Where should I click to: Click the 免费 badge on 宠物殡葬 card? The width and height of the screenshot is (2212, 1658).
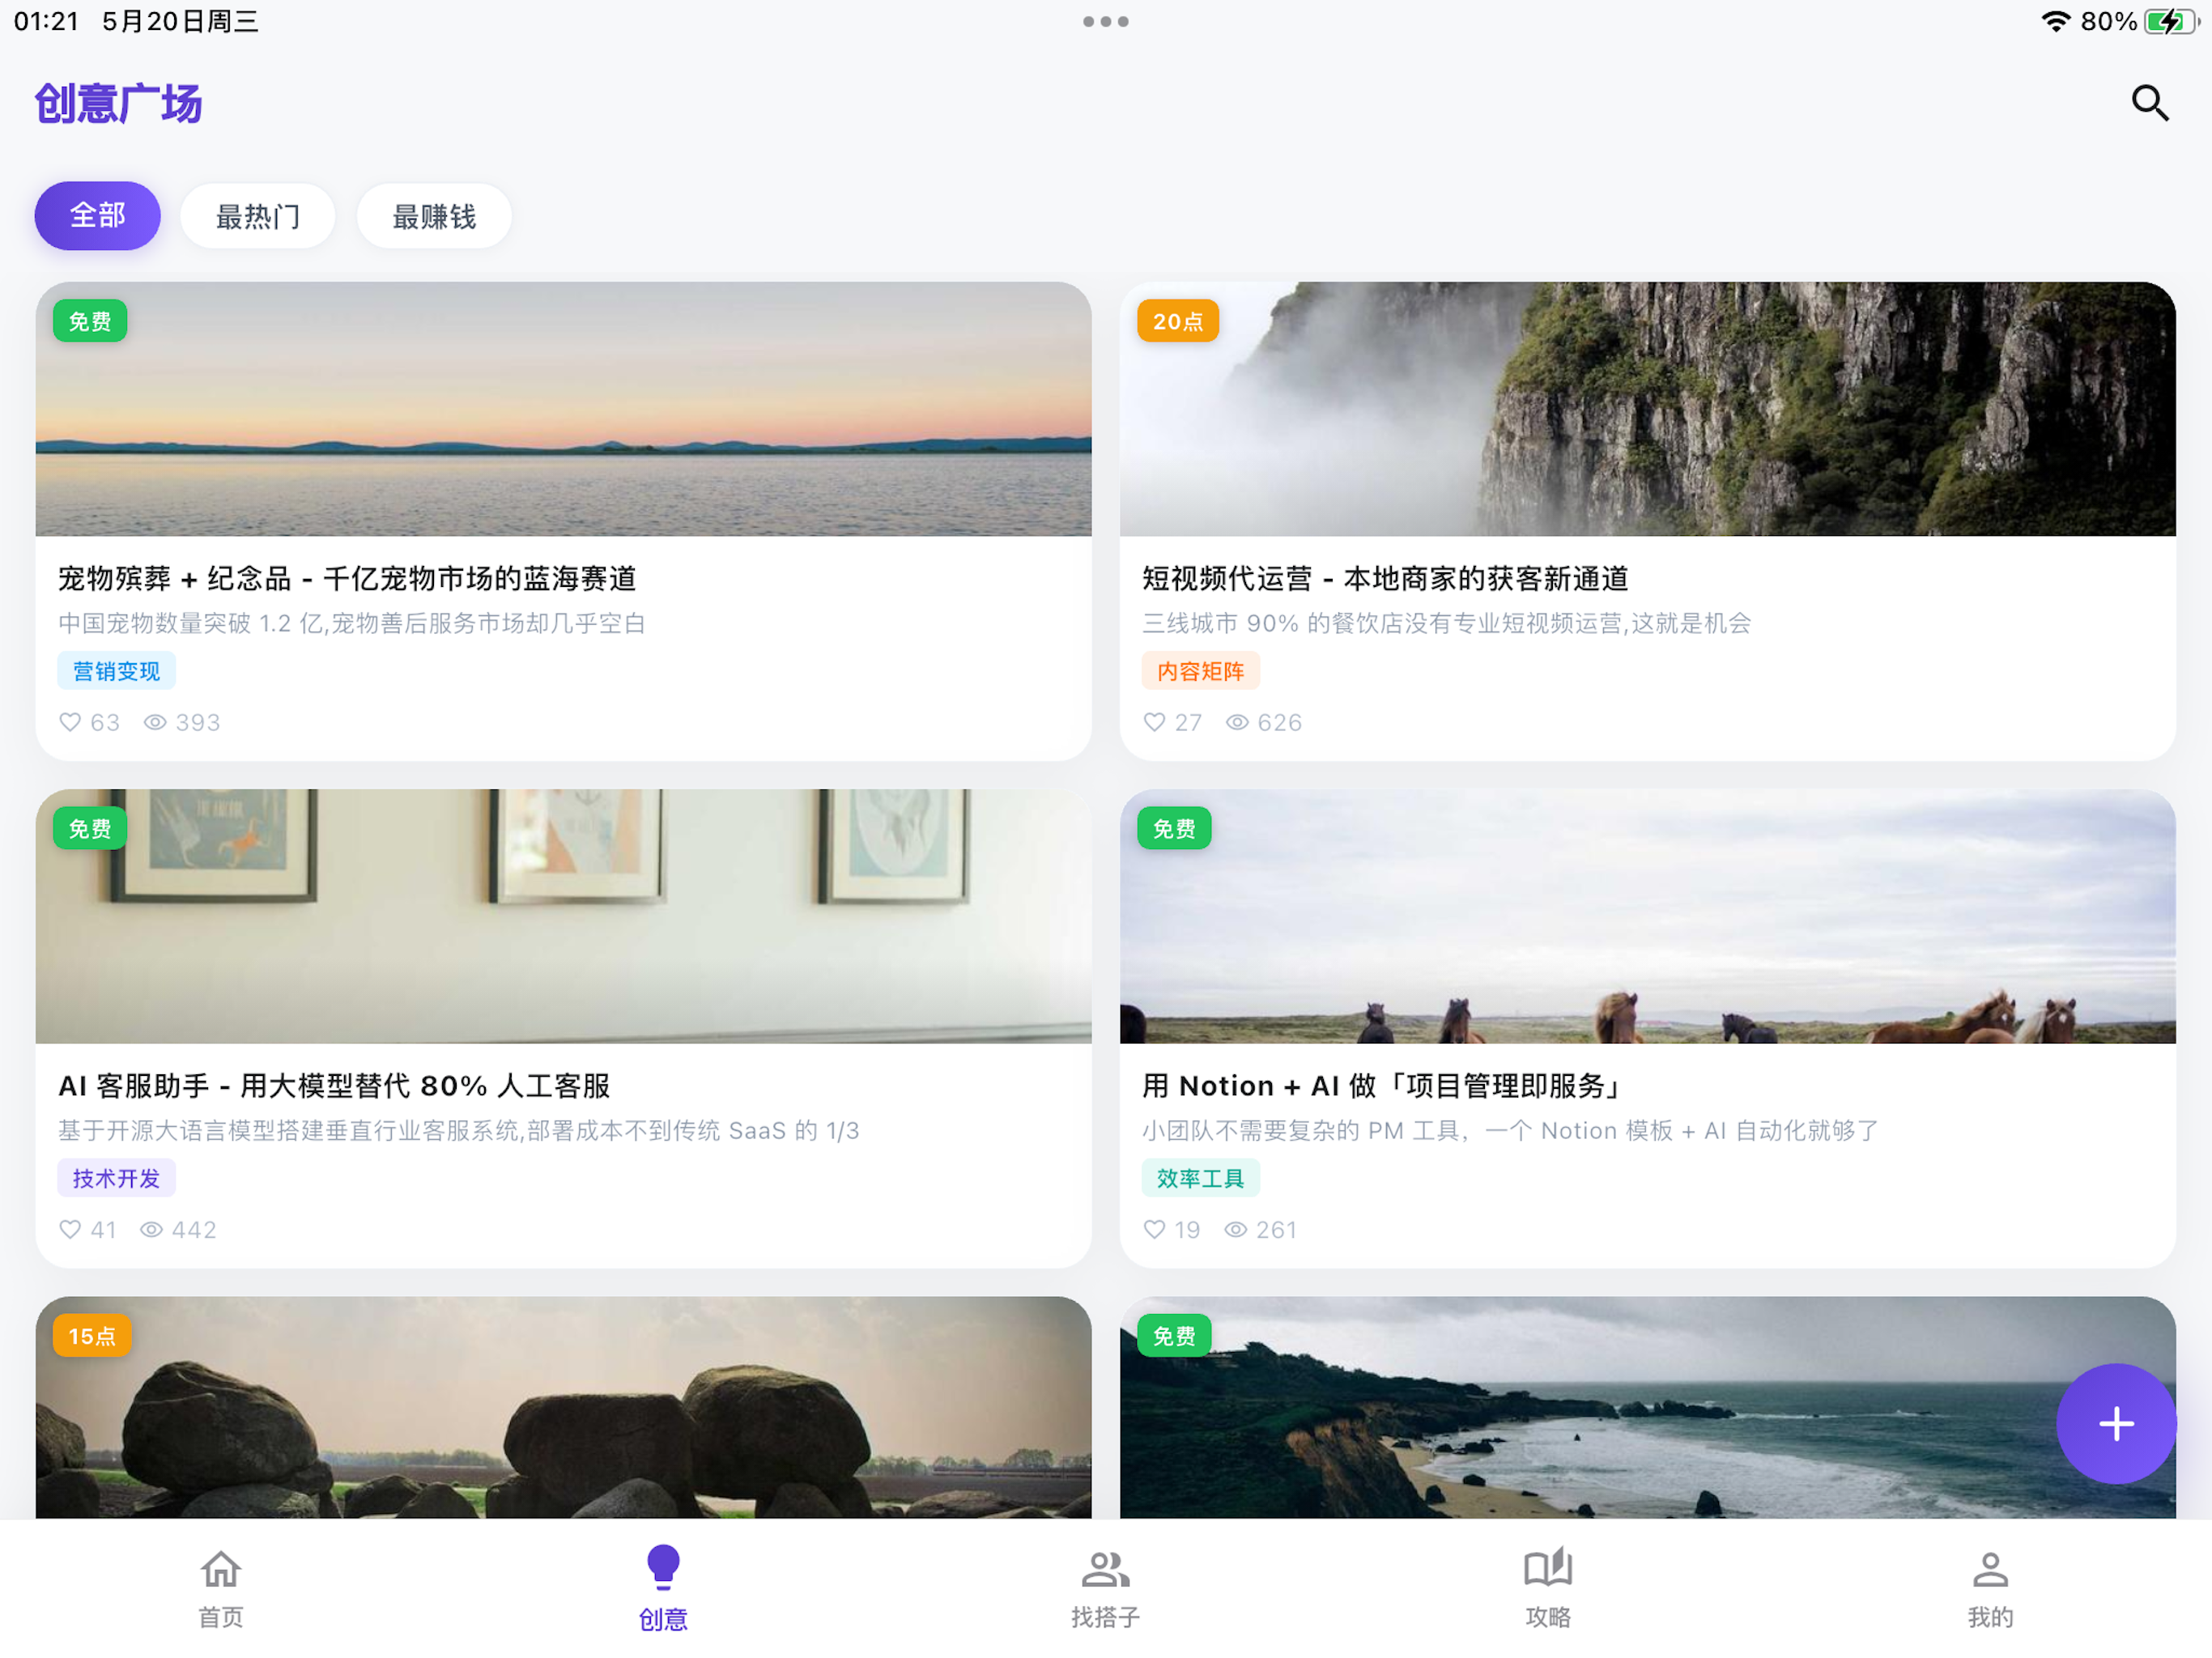pyautogui.click(x=90, y=321)
